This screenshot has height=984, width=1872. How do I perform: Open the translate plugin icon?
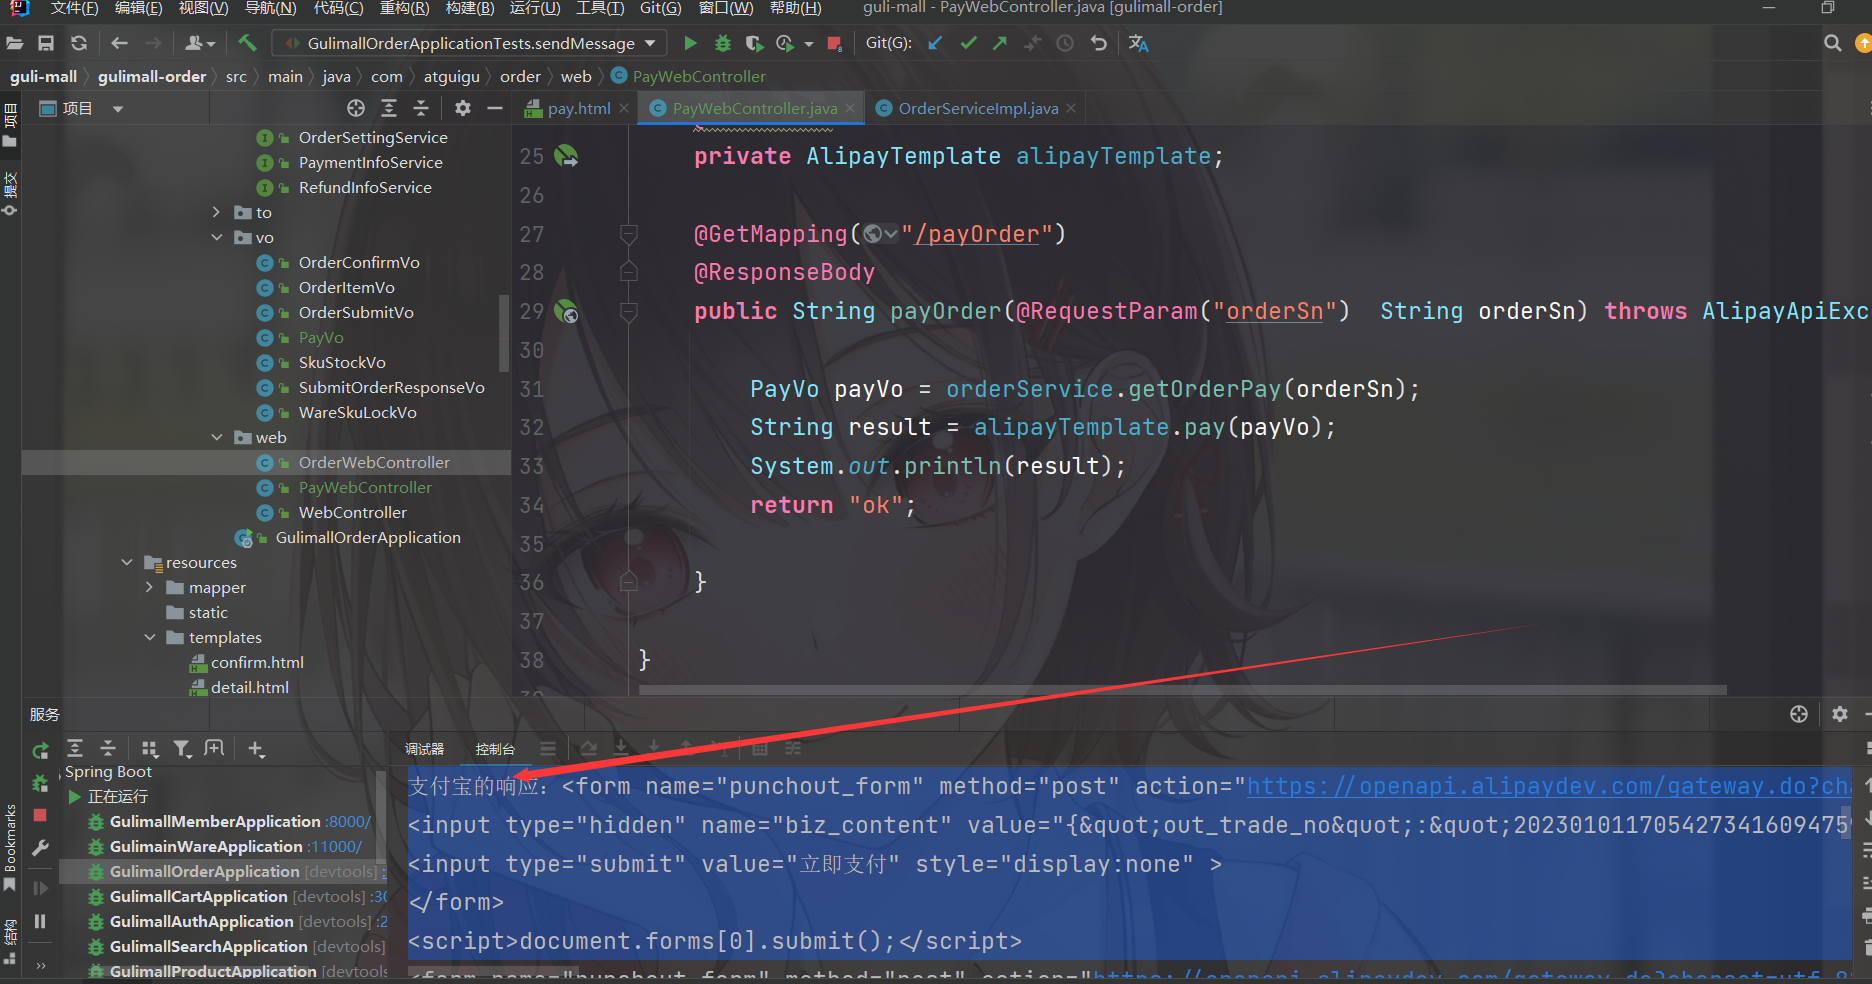tap(1138, 43)
